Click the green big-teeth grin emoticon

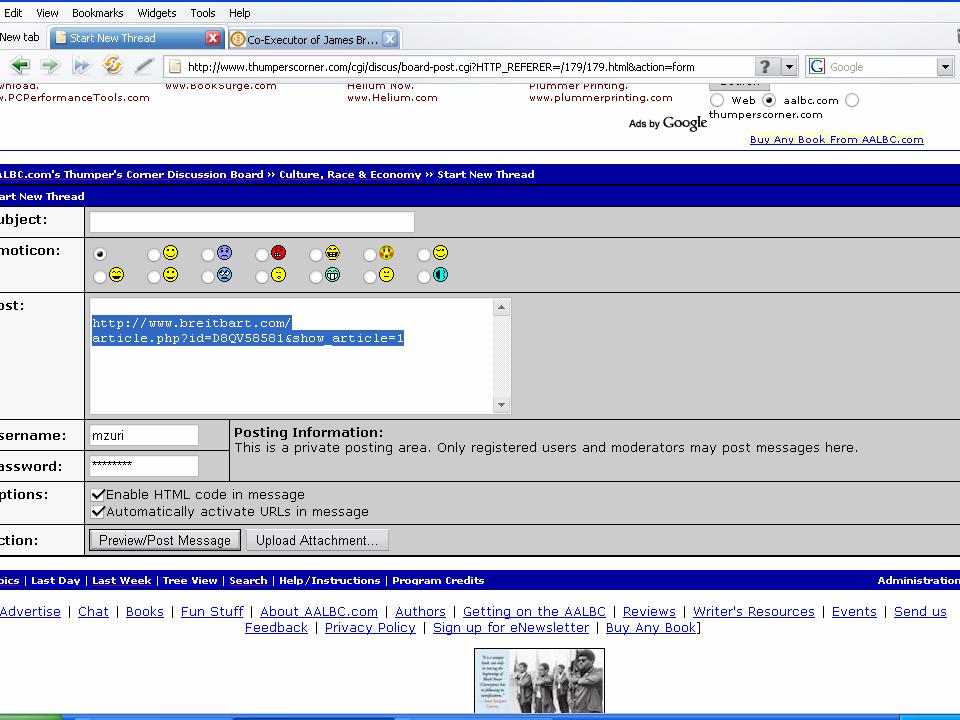tap(332, 275)
